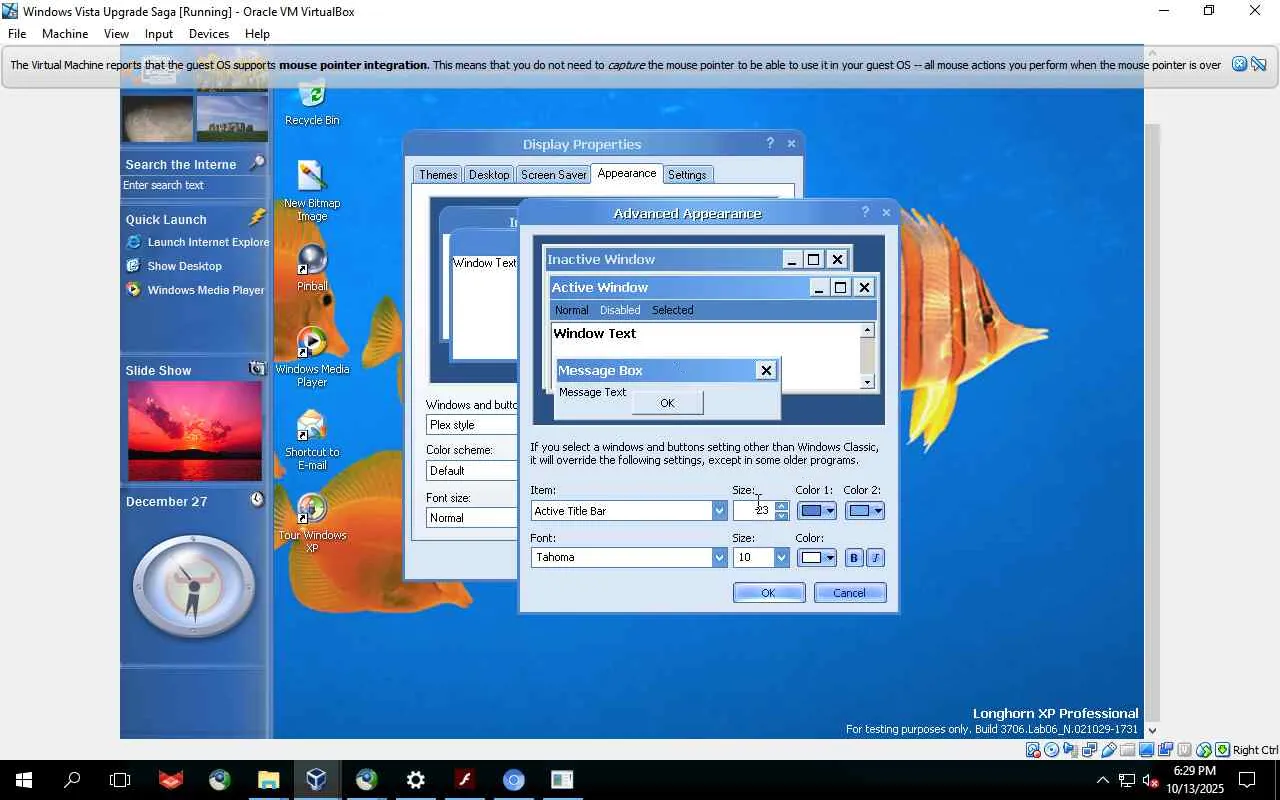
Task: Open taskbar search magnifier
Action: [72, 780]
